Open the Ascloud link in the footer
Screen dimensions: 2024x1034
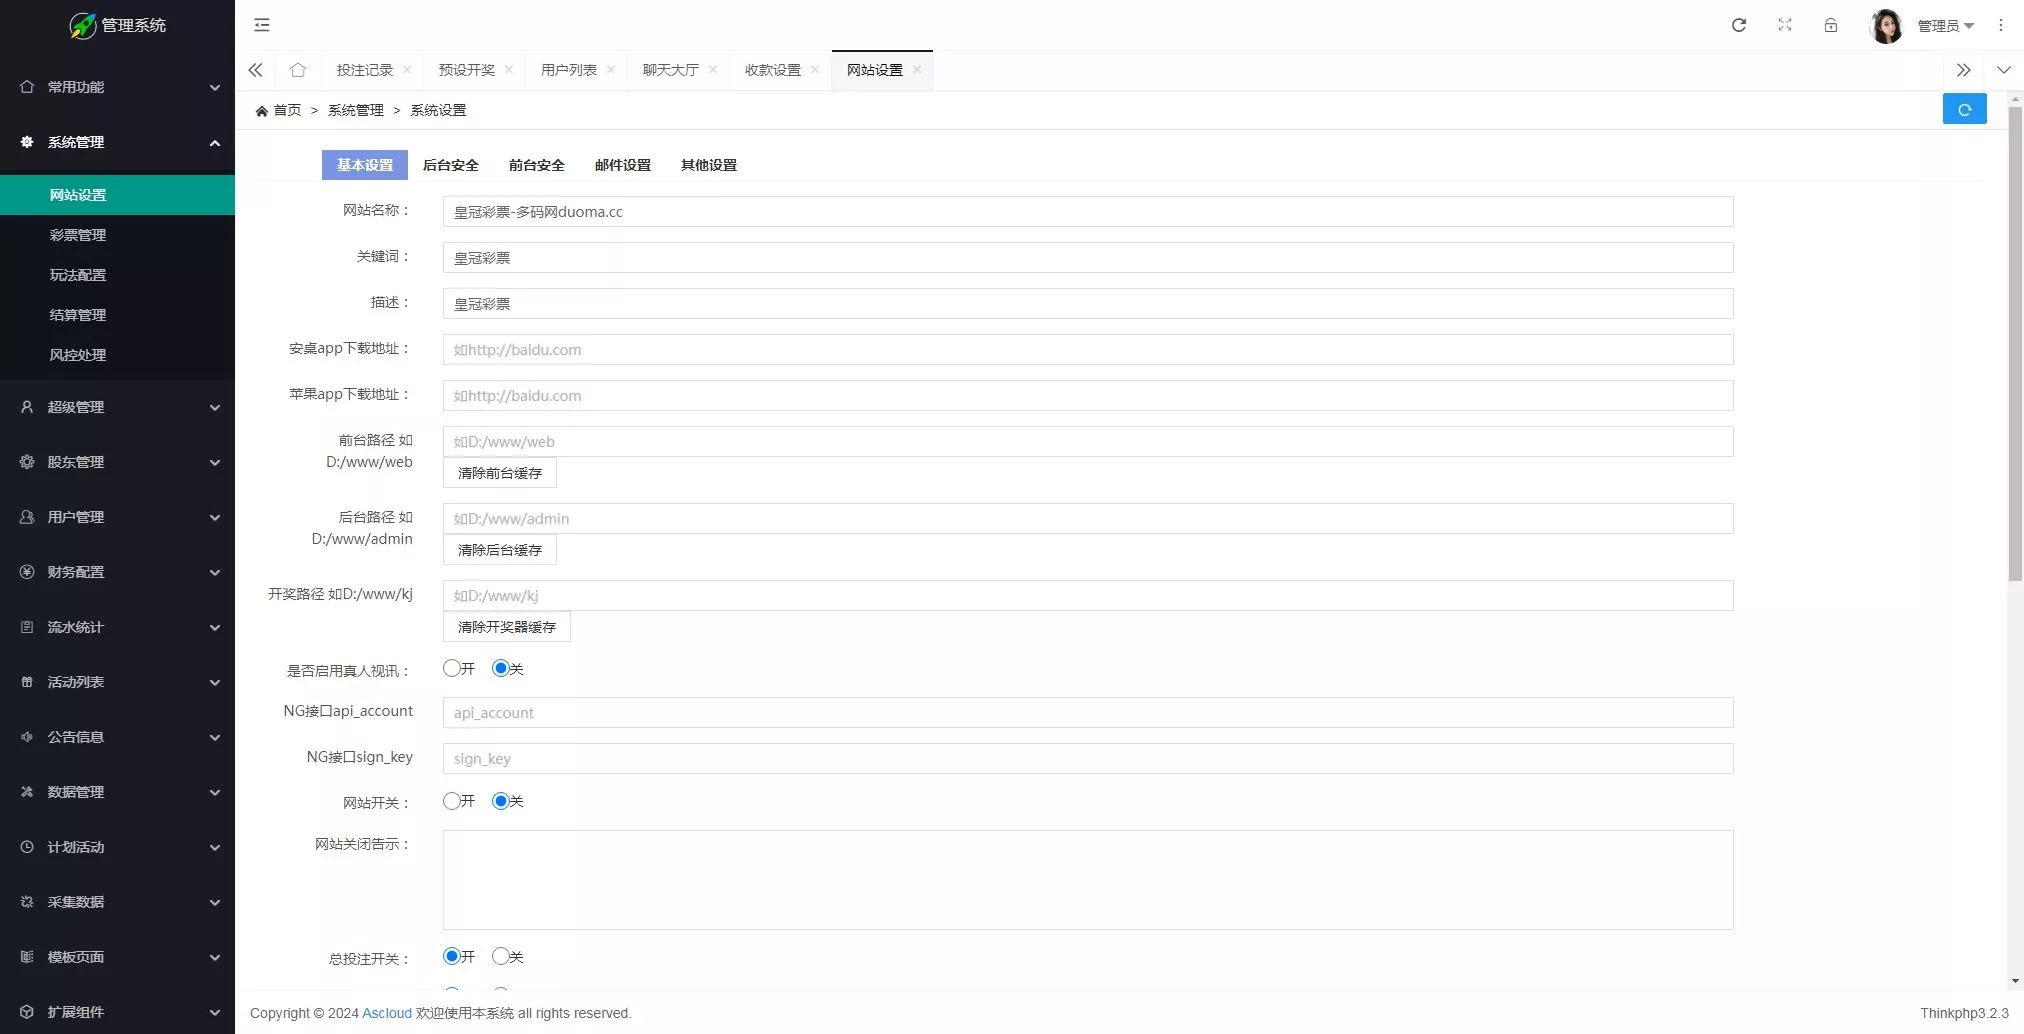[x=386, y=1013]
